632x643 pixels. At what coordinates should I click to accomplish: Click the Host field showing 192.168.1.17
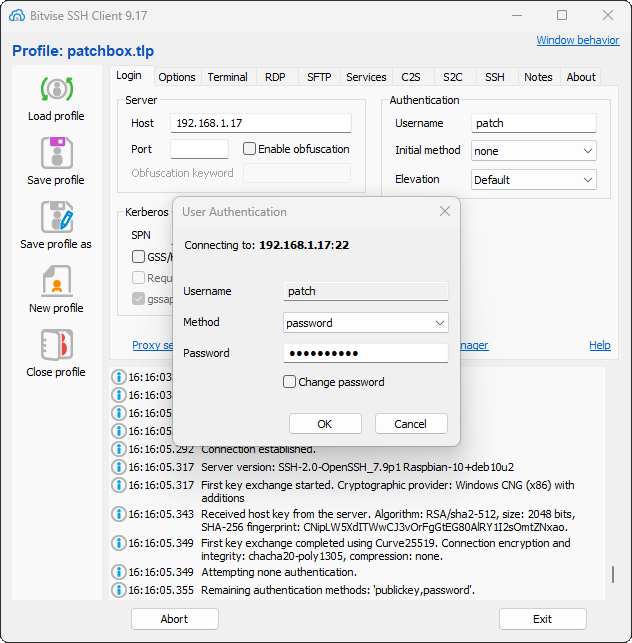point(261,123)
